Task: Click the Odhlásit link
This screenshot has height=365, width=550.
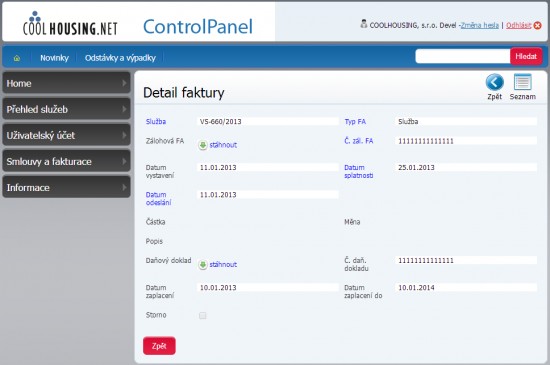Action: pyautogui.click(x=518, y=25)
